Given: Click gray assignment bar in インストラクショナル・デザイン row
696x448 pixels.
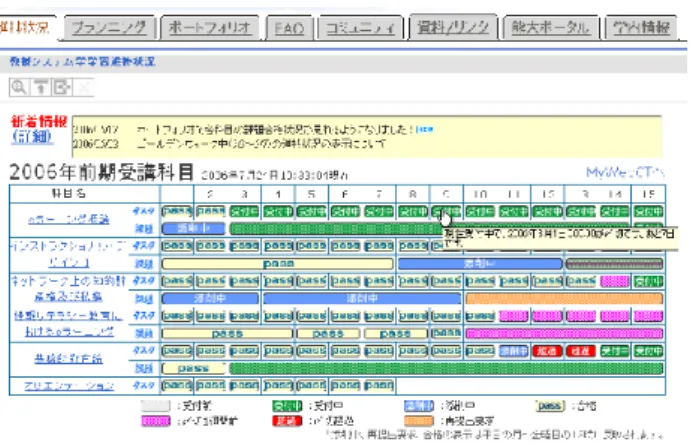Looking at the screenshot, I should click(614, 264).
